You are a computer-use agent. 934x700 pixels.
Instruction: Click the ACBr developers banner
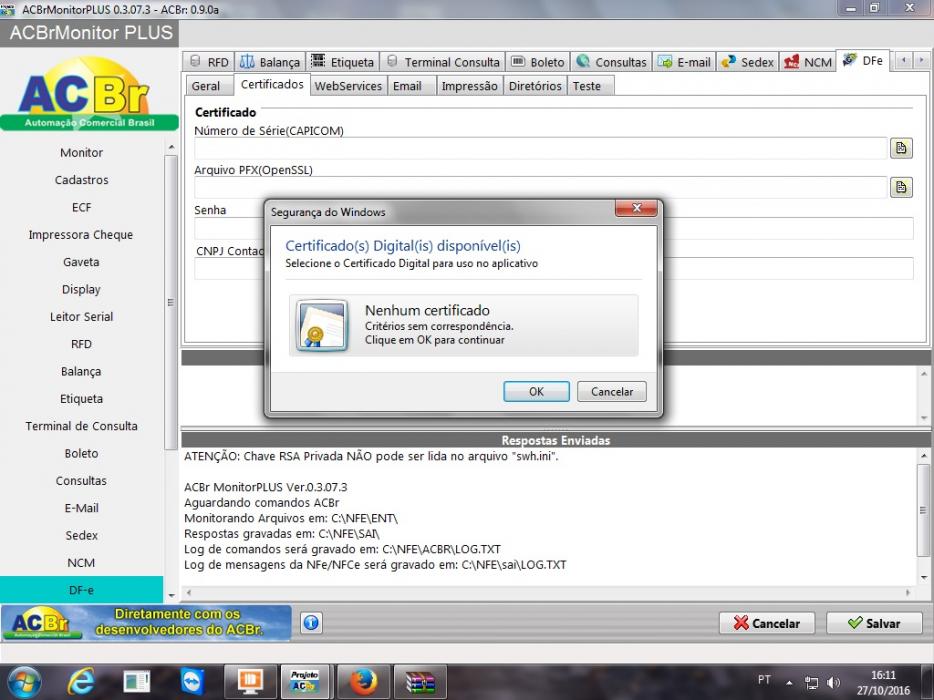pos(146,623)
